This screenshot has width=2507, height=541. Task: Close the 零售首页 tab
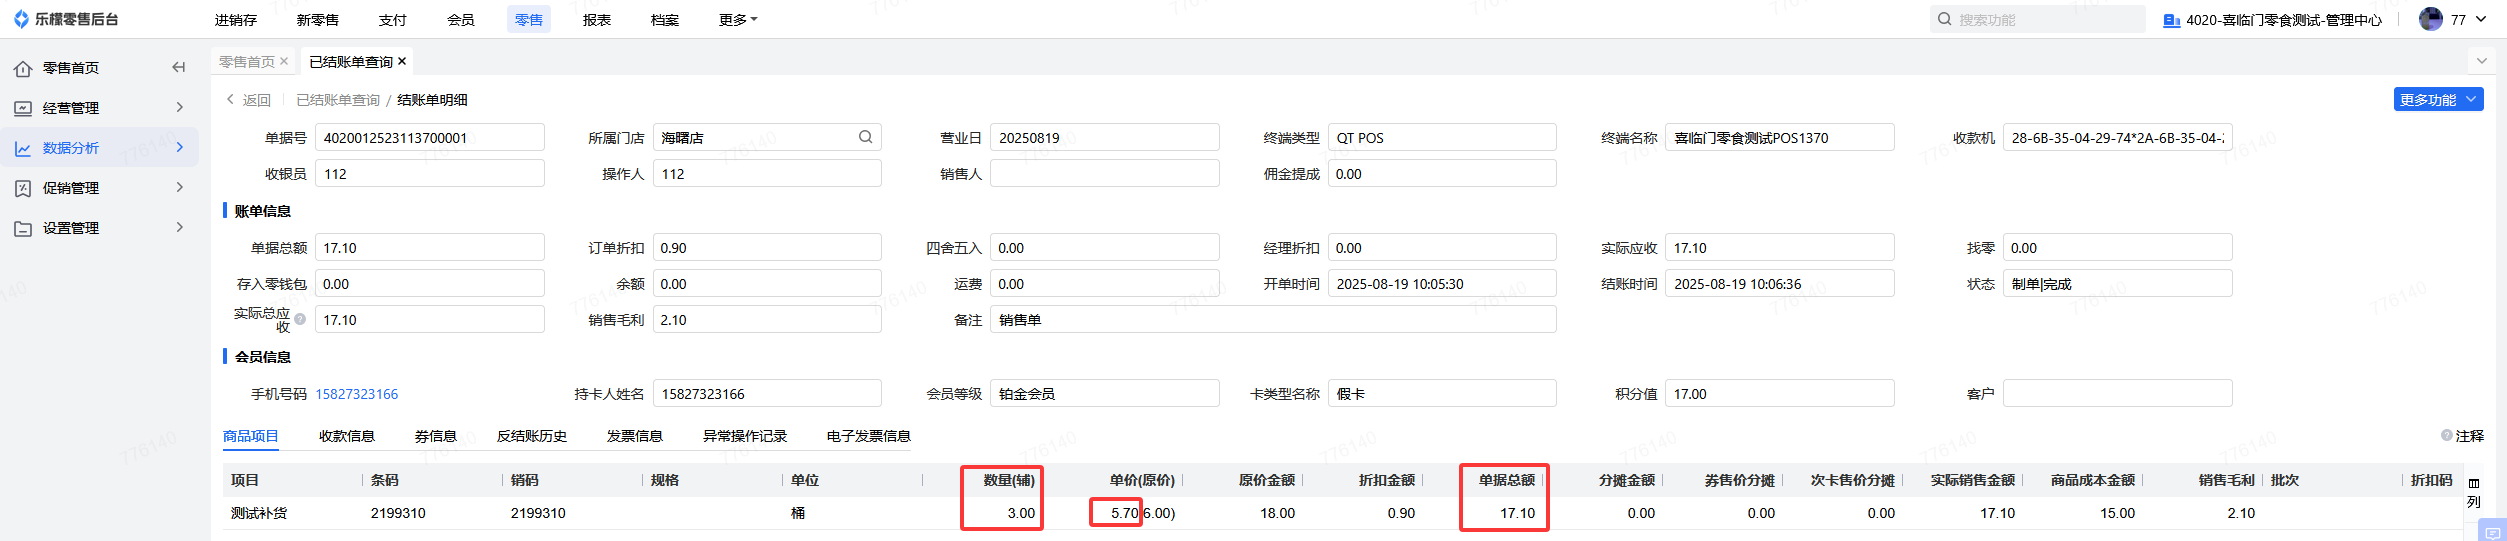point(284,61)
